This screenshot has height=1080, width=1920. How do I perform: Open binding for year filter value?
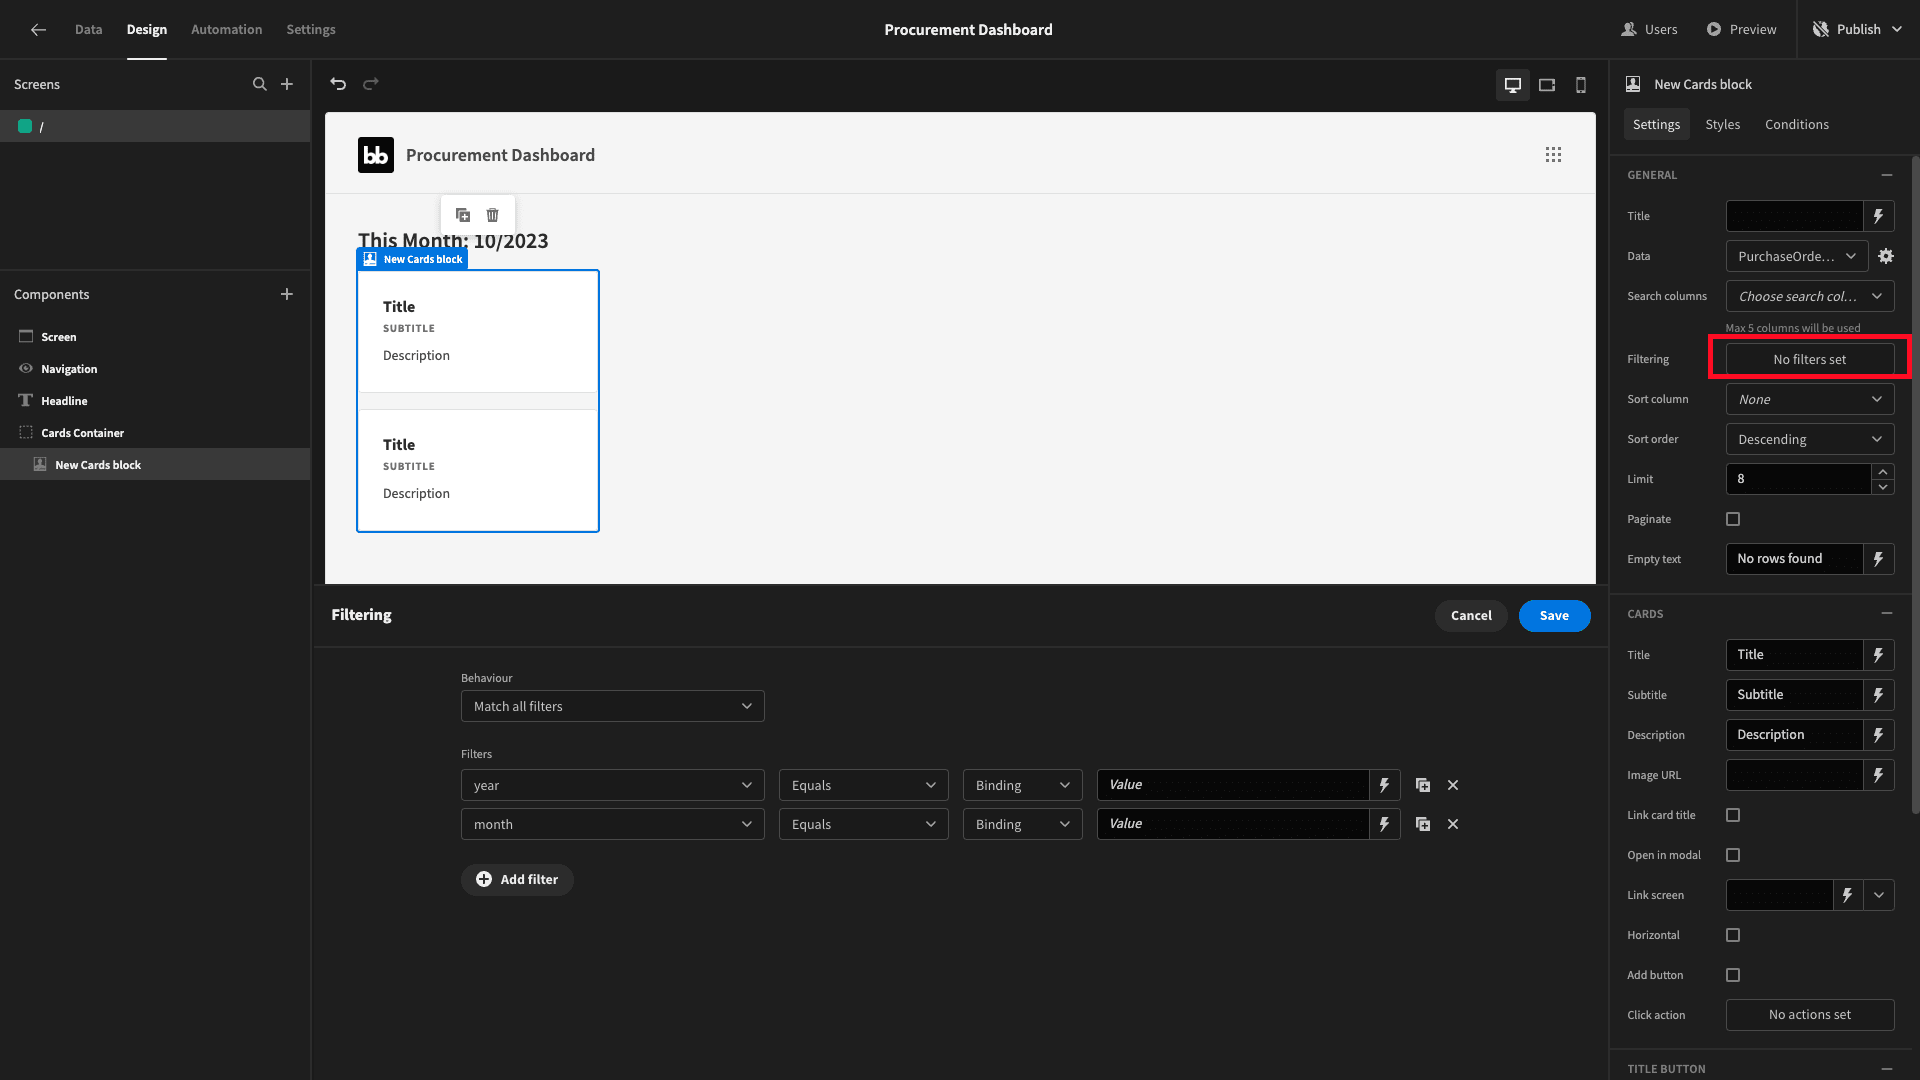pos(1385,785)
